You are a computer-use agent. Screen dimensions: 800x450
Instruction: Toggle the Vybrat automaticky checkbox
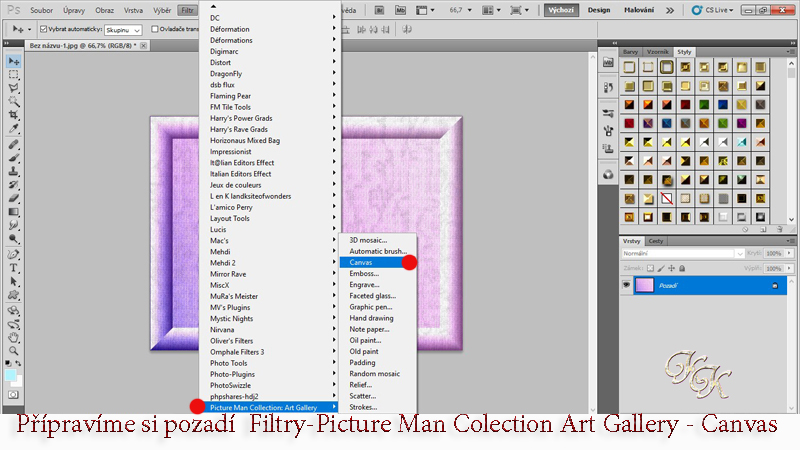tap(43, 29)
